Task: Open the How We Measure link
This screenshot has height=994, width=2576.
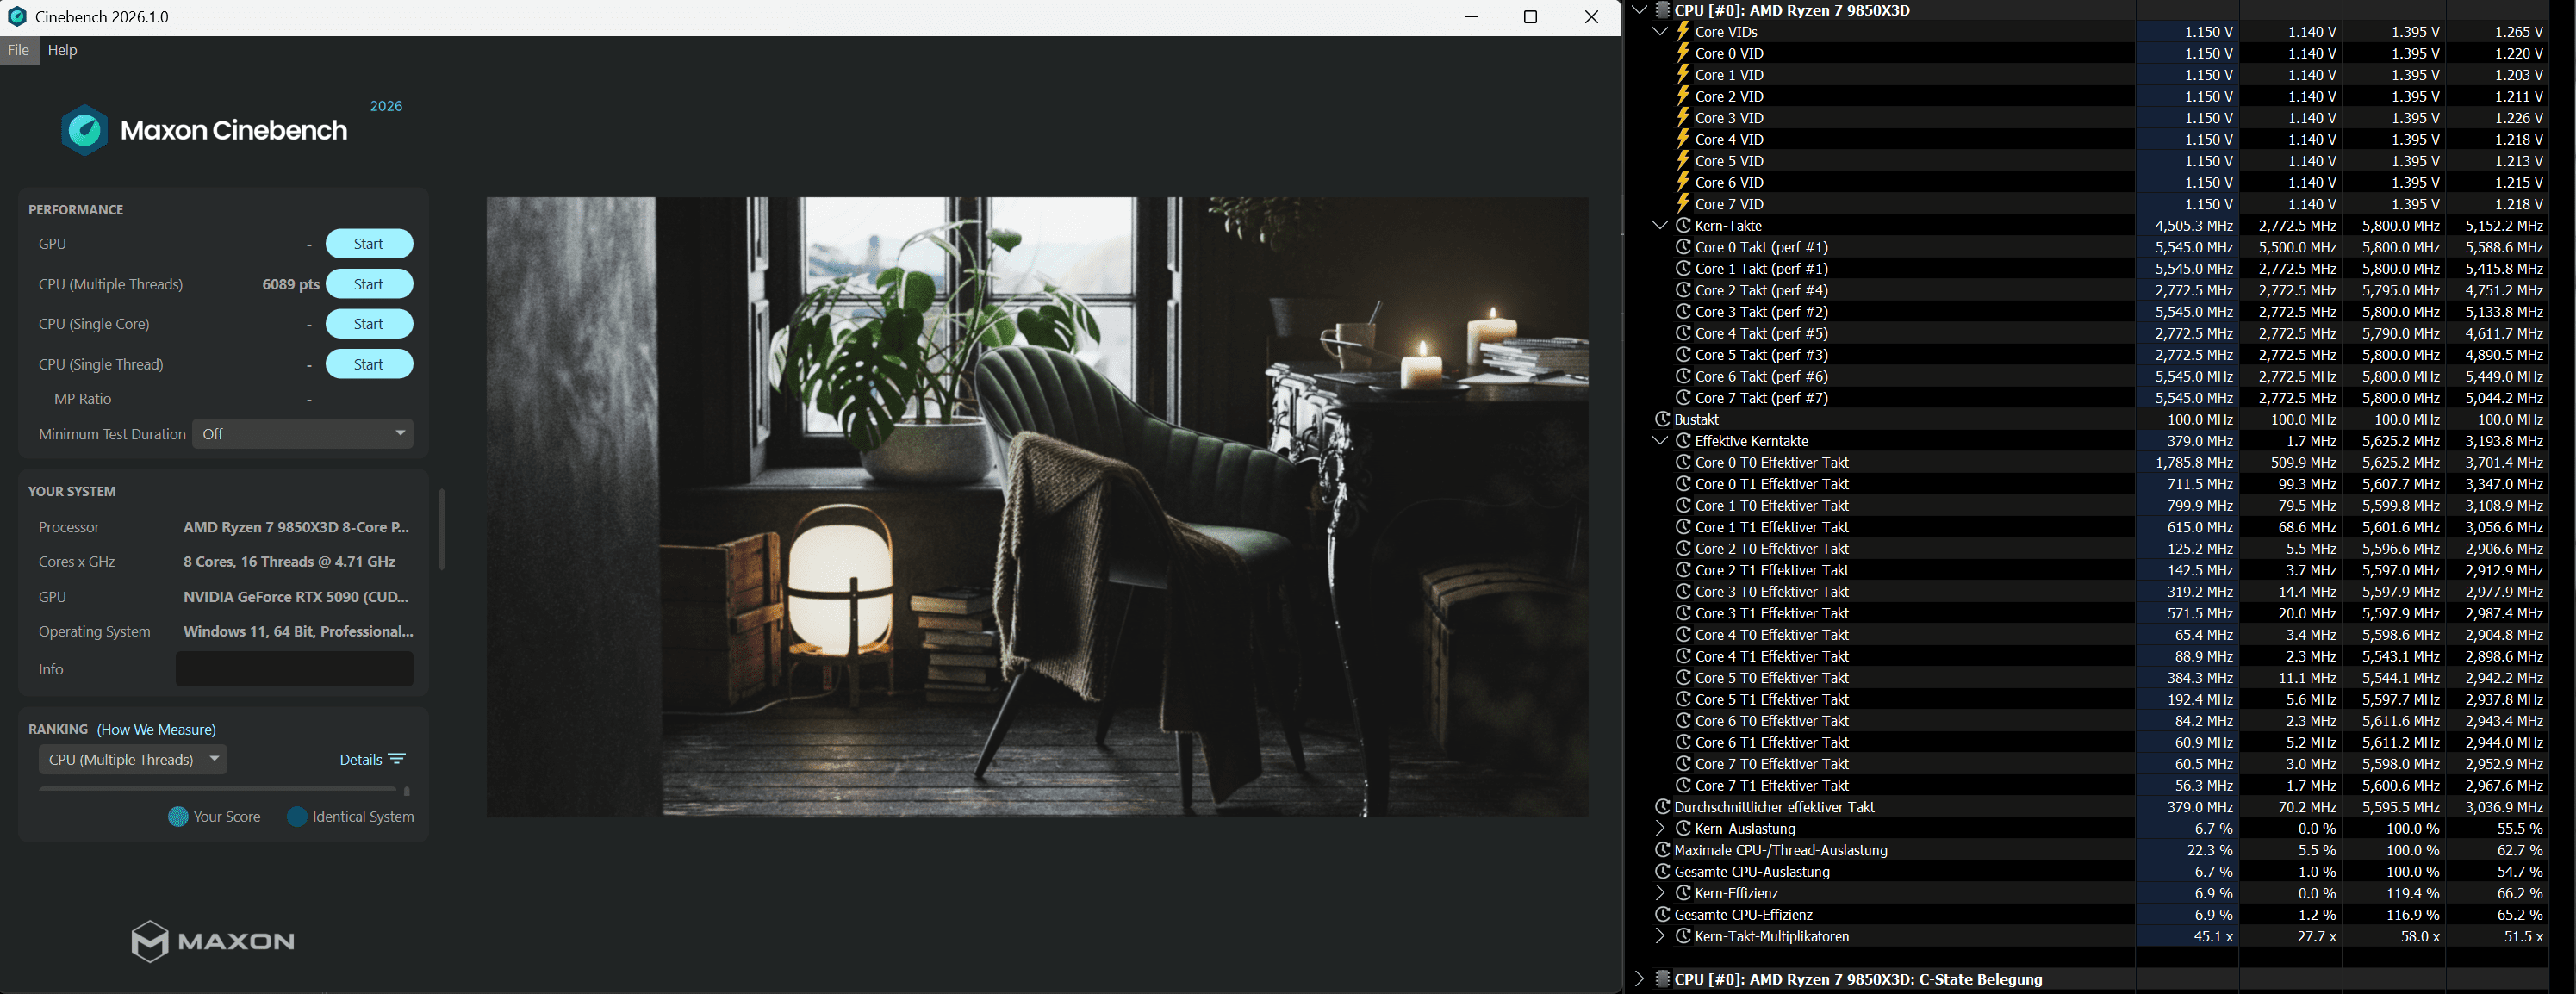Action: pos(156,729)
